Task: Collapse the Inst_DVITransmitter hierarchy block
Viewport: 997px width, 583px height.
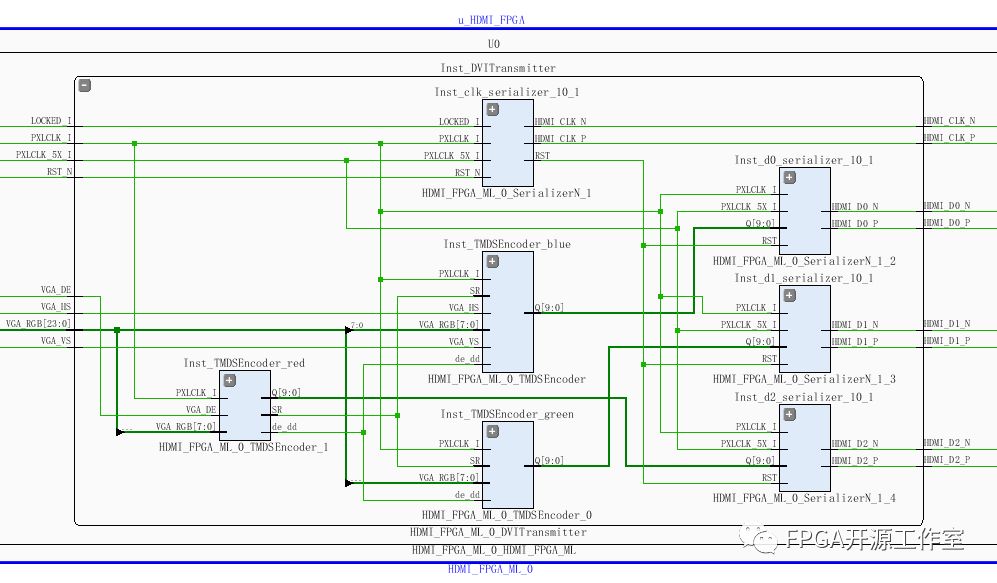Action: tap(85, 86)
